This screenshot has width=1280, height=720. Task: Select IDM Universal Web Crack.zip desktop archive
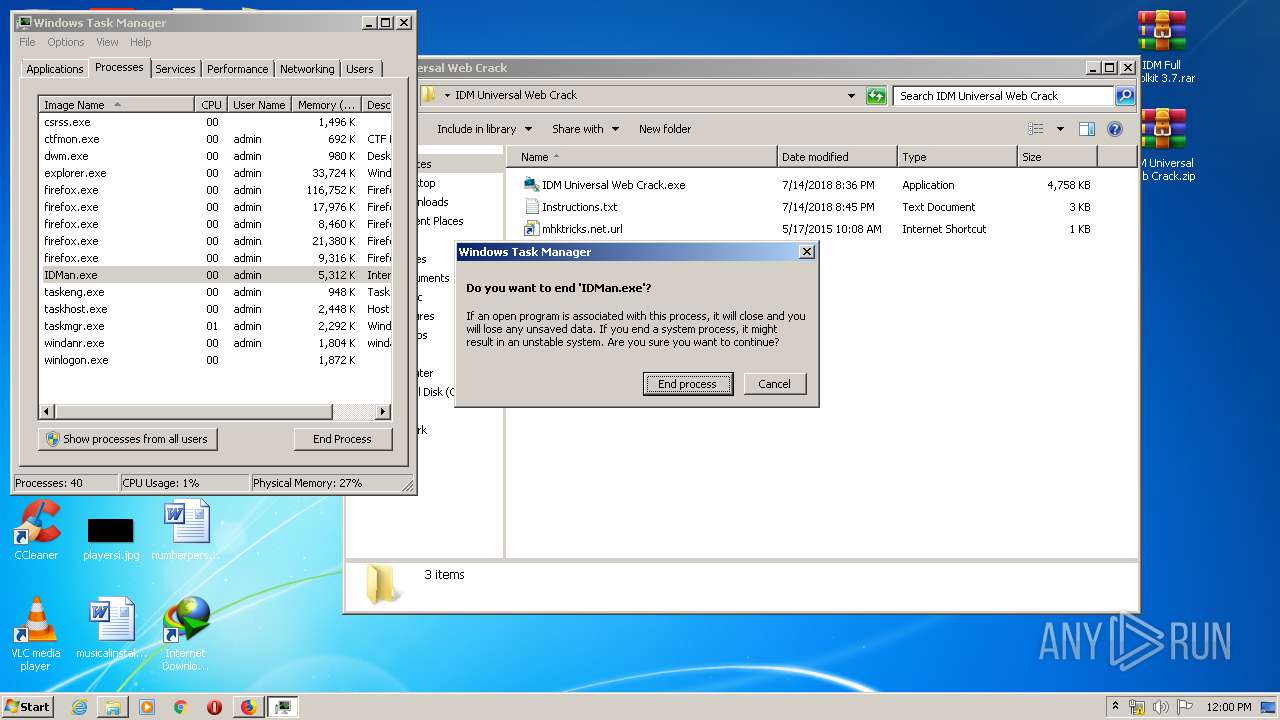point(1163,146)
